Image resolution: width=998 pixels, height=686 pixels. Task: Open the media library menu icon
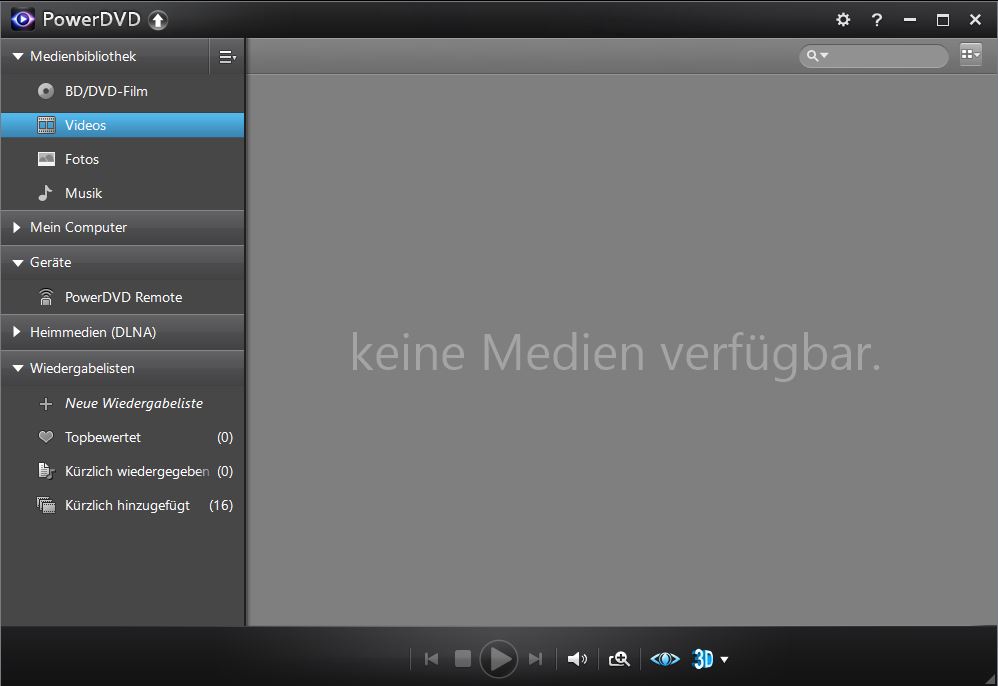click(227, 57)
